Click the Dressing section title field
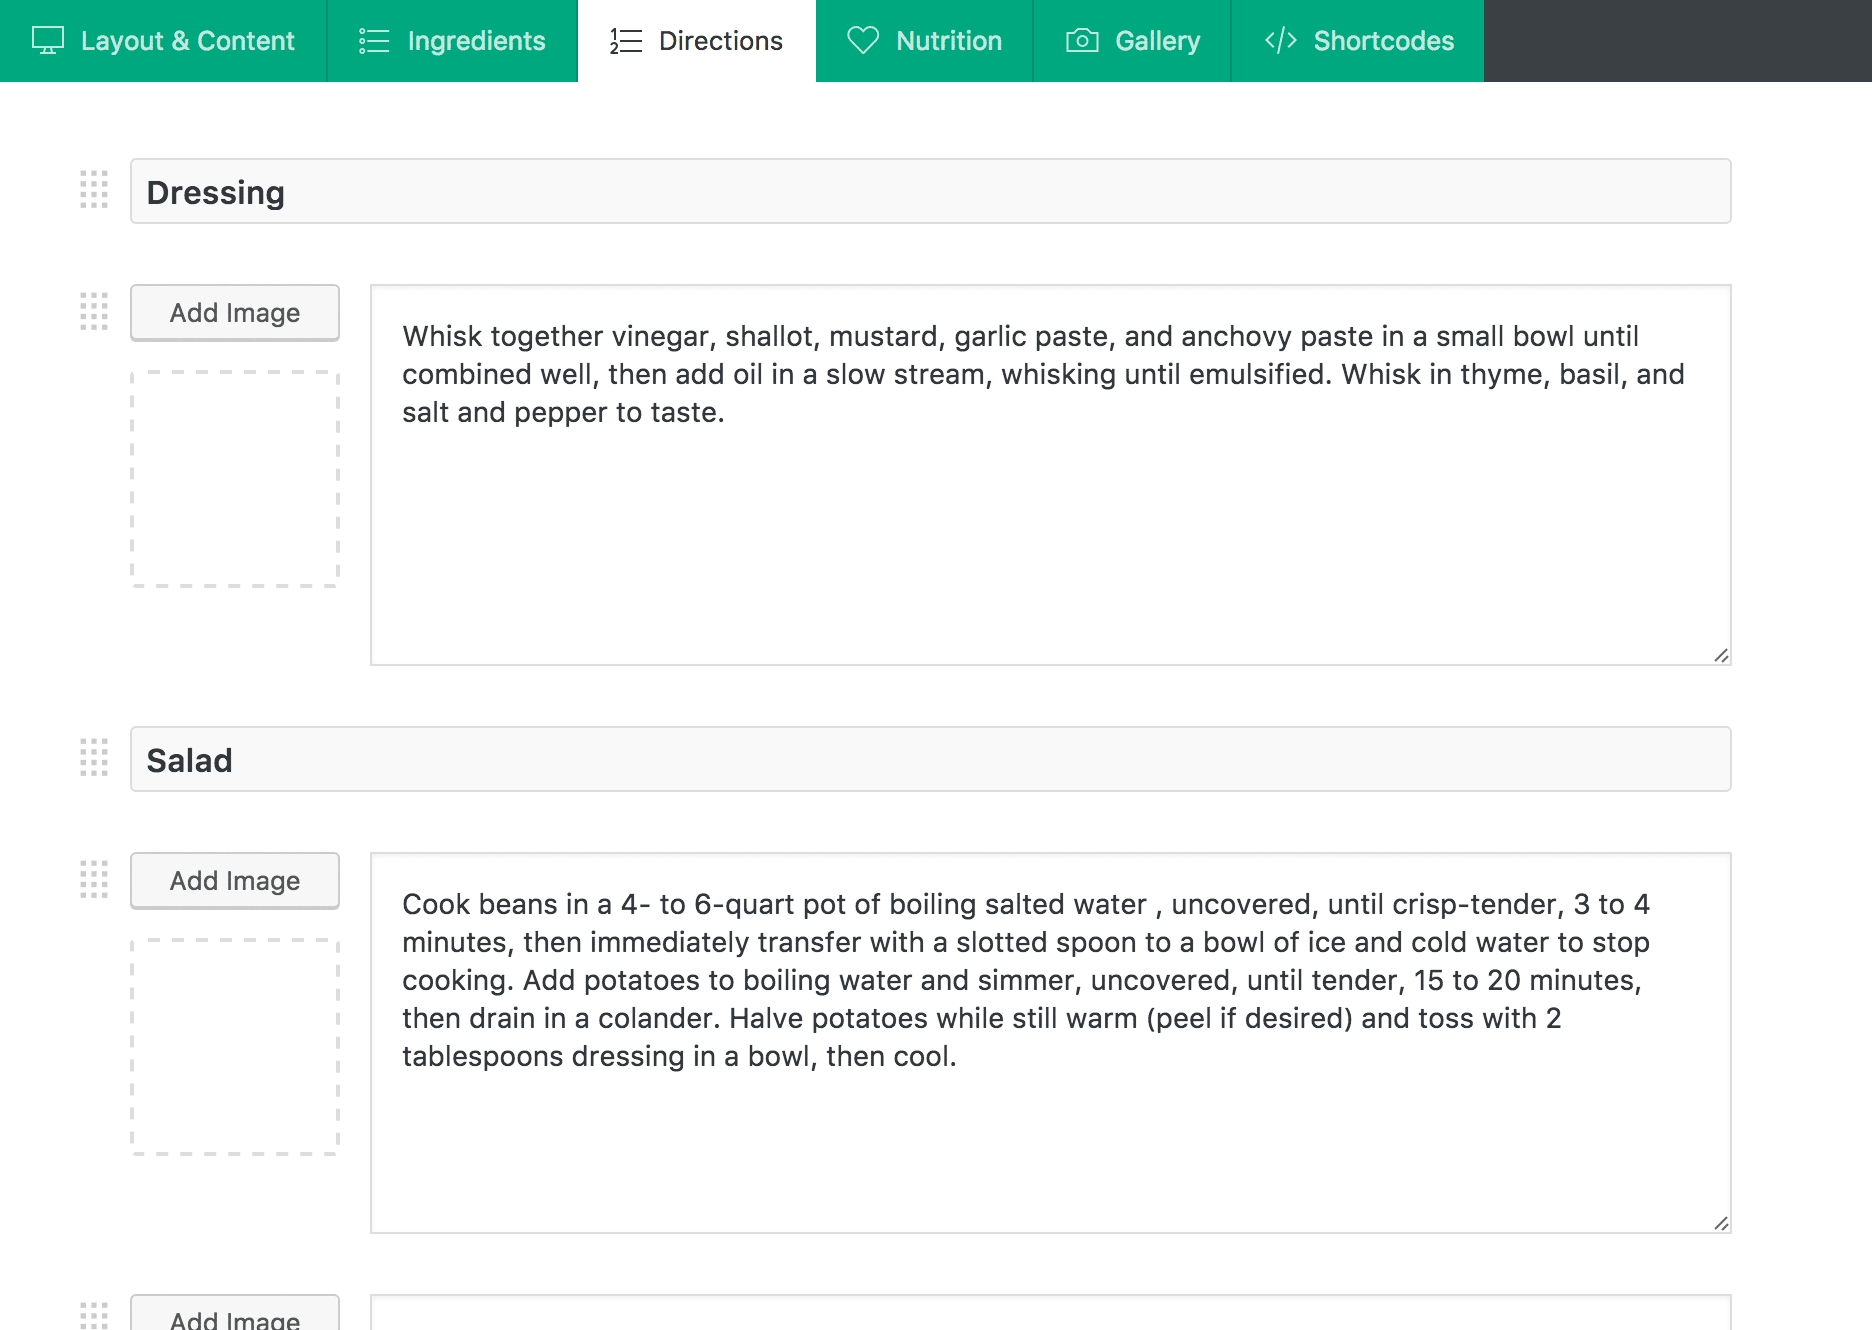This screenshot has height=1330, width=1872. pyautogui.click(x=930, y=191)
